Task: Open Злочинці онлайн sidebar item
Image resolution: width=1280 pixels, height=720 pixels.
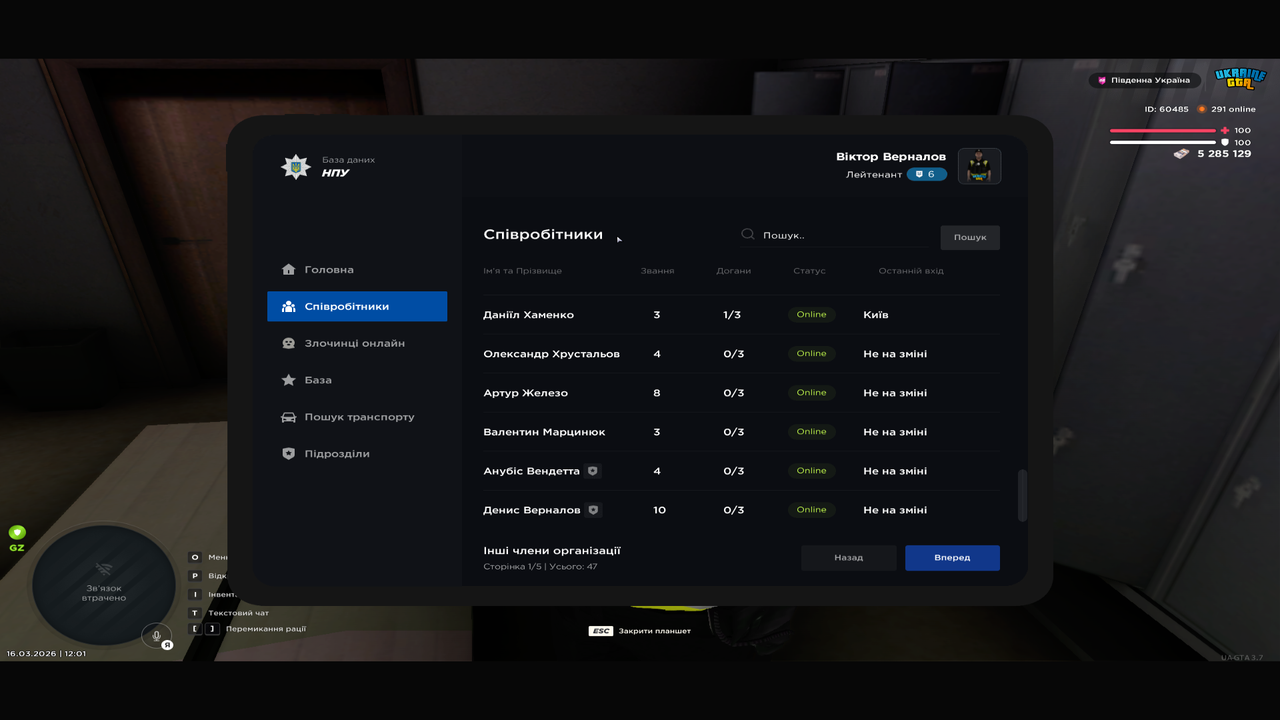Action: click(x=357, y=343)
